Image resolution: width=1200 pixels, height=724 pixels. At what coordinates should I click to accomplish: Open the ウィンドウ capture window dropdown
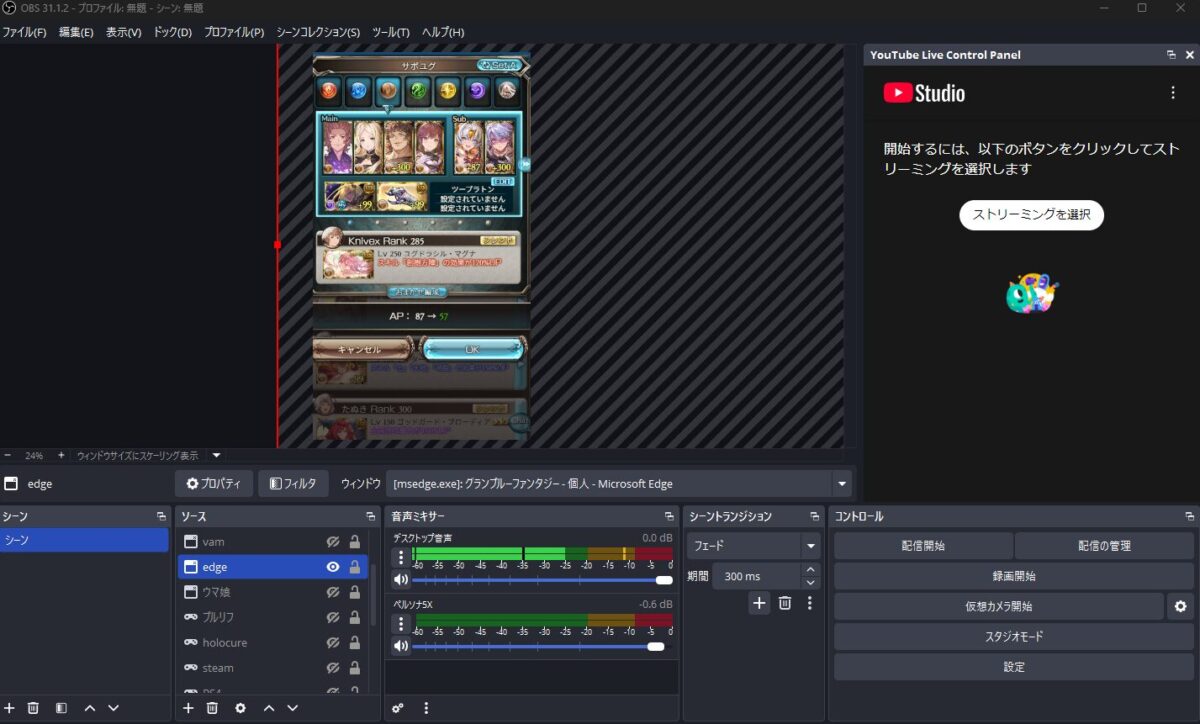tap(842, 484)
